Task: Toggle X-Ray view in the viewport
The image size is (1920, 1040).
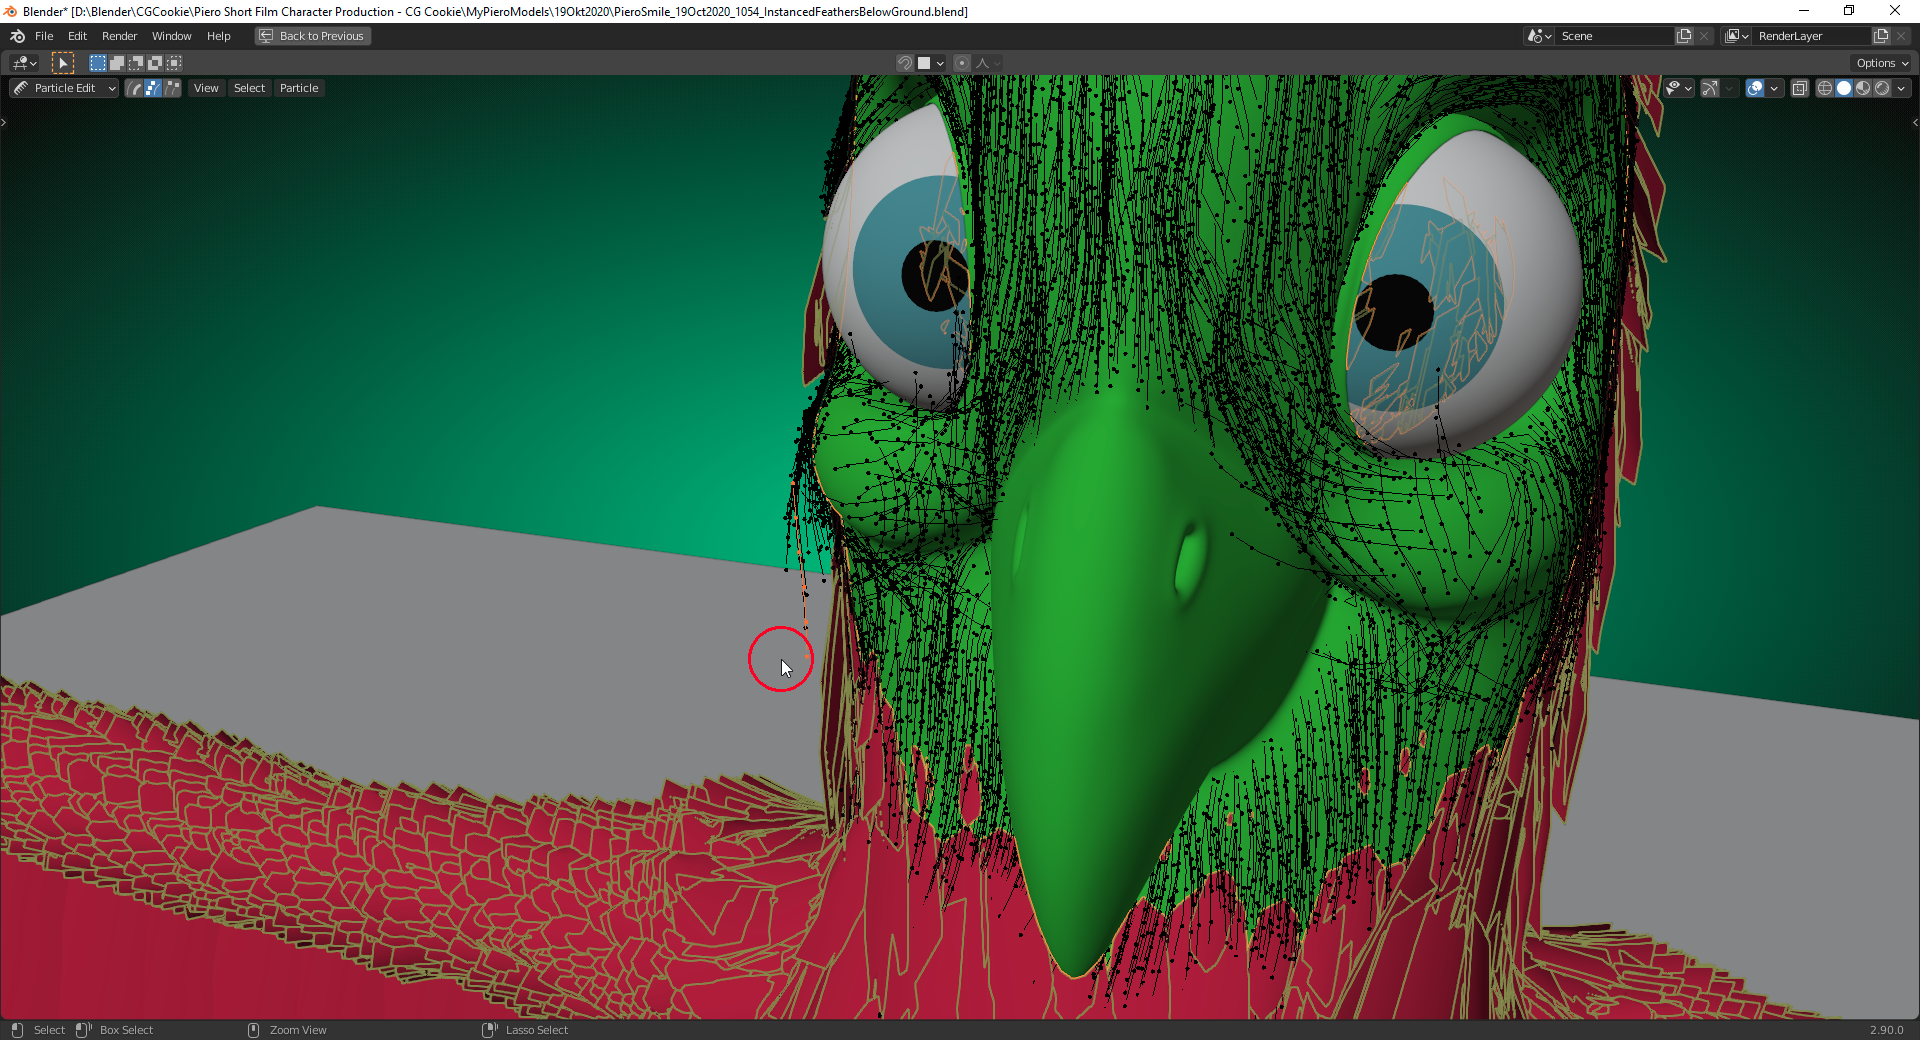Action: pos(1800,88)
